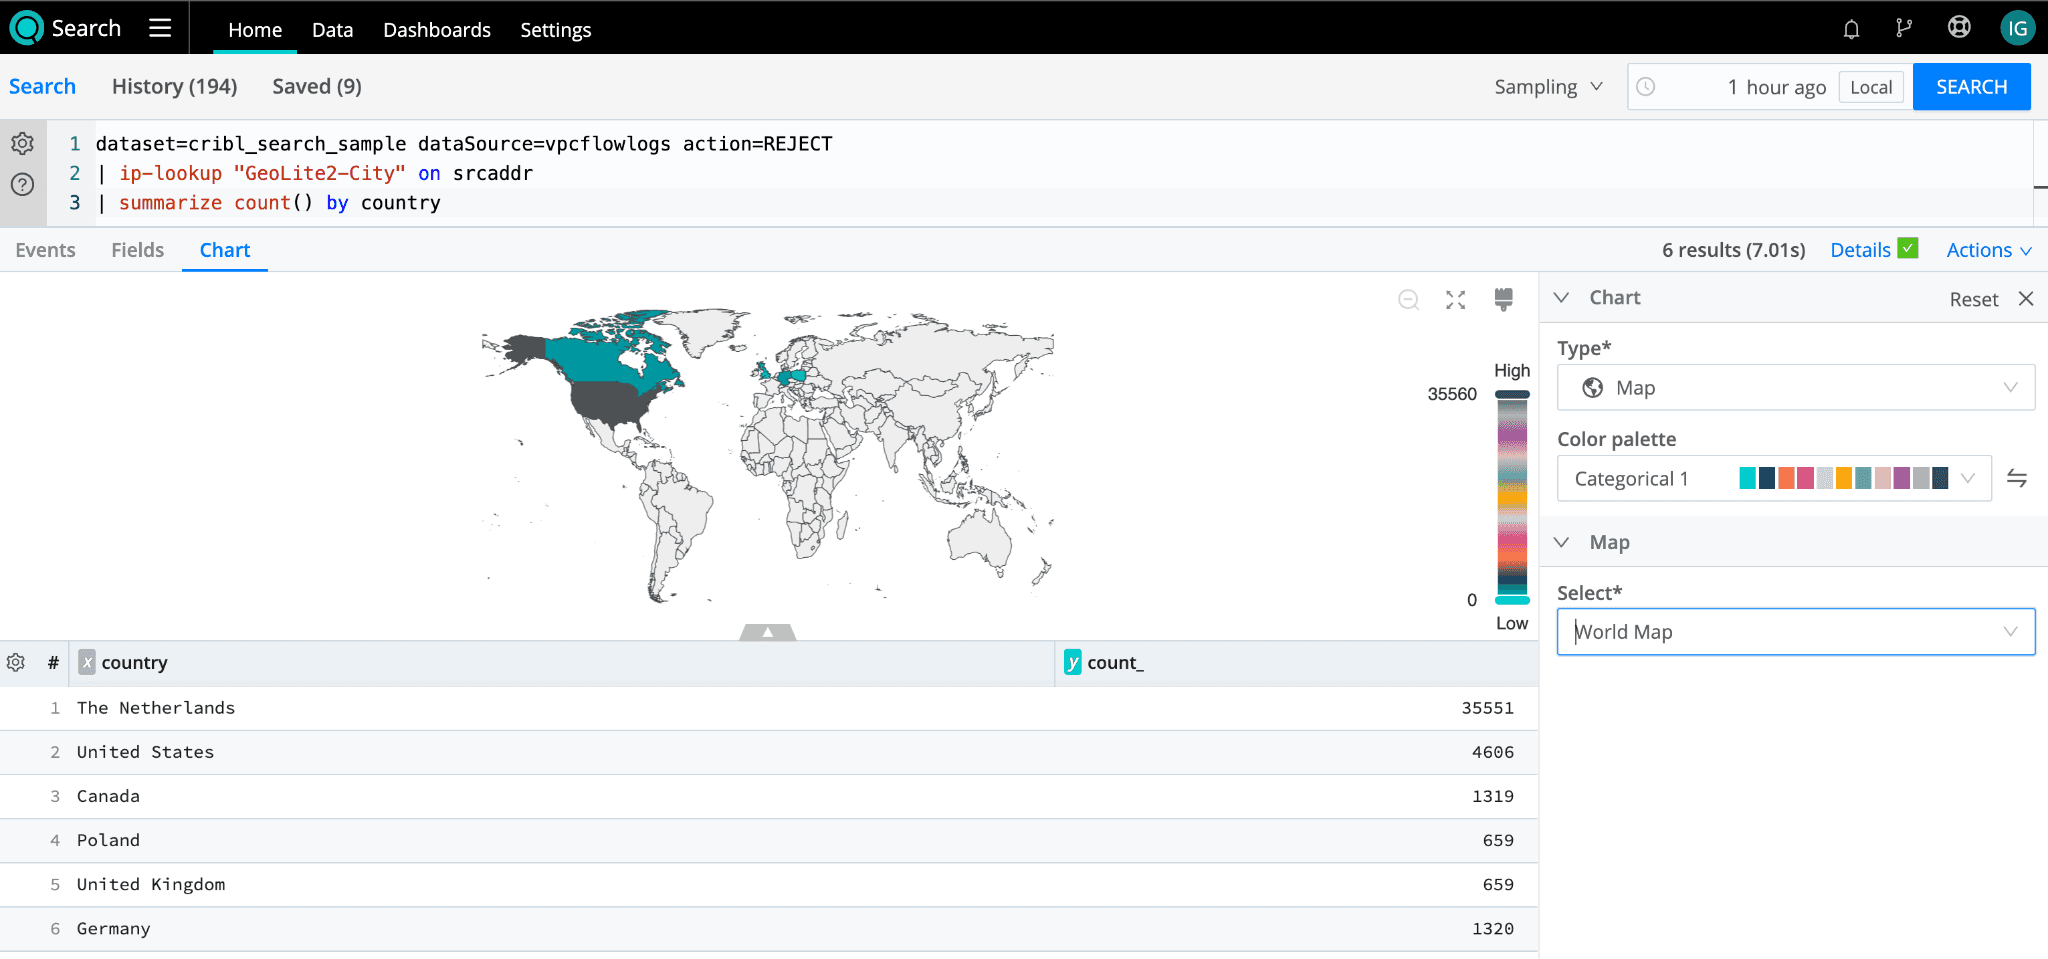Open query editor settings gear

(22, 144)
